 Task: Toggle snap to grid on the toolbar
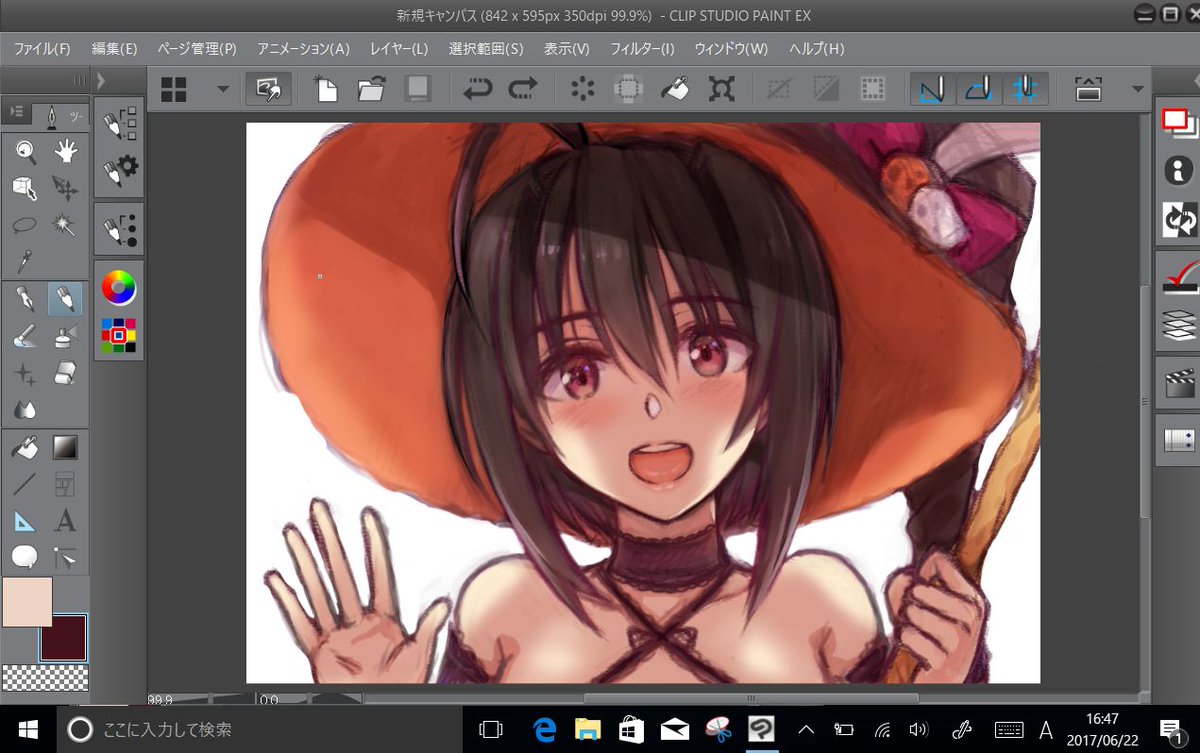[x=1025, y=89]
